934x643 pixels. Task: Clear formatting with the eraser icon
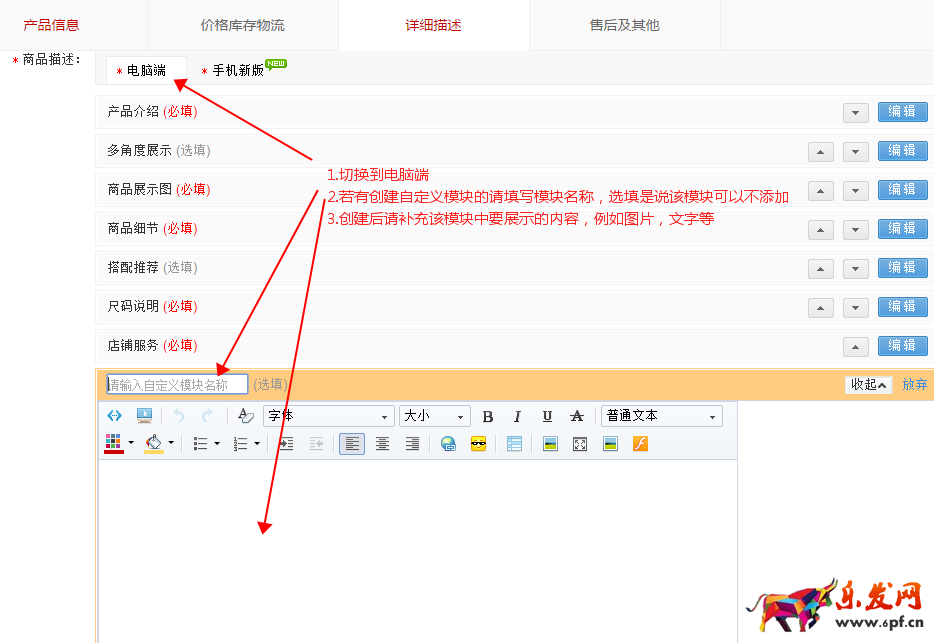click(x=245, y=415)
